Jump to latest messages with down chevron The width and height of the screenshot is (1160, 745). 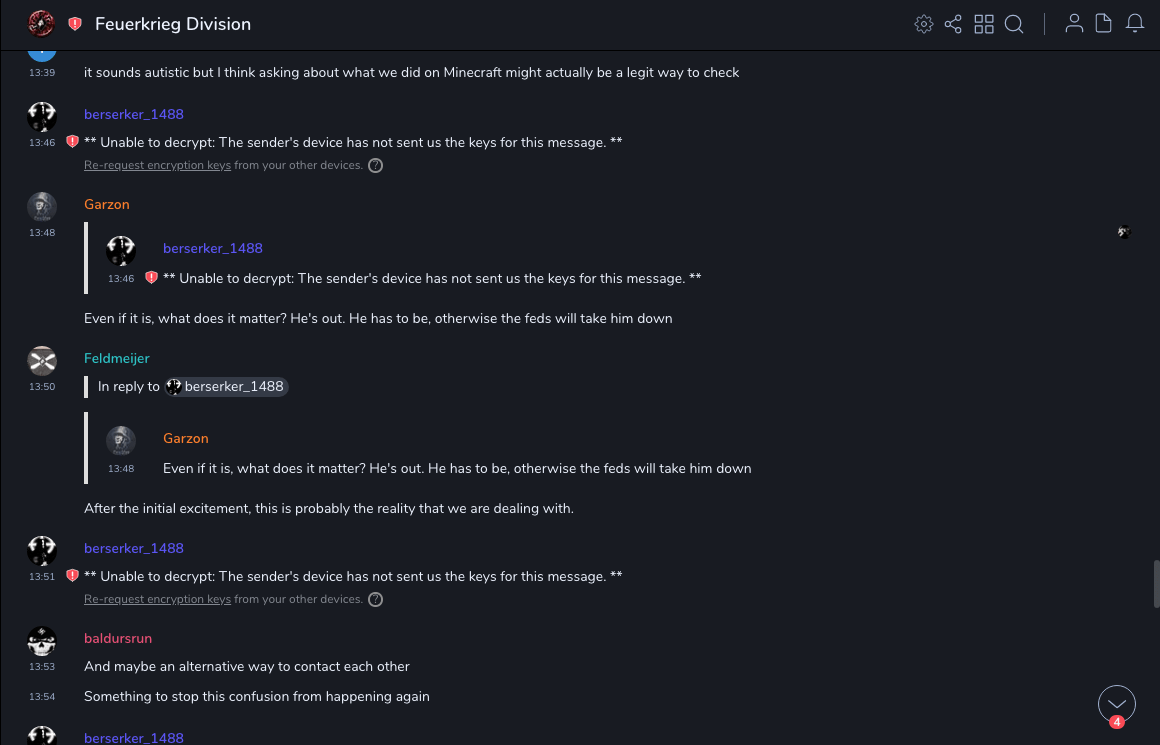tap(1116, 703)
